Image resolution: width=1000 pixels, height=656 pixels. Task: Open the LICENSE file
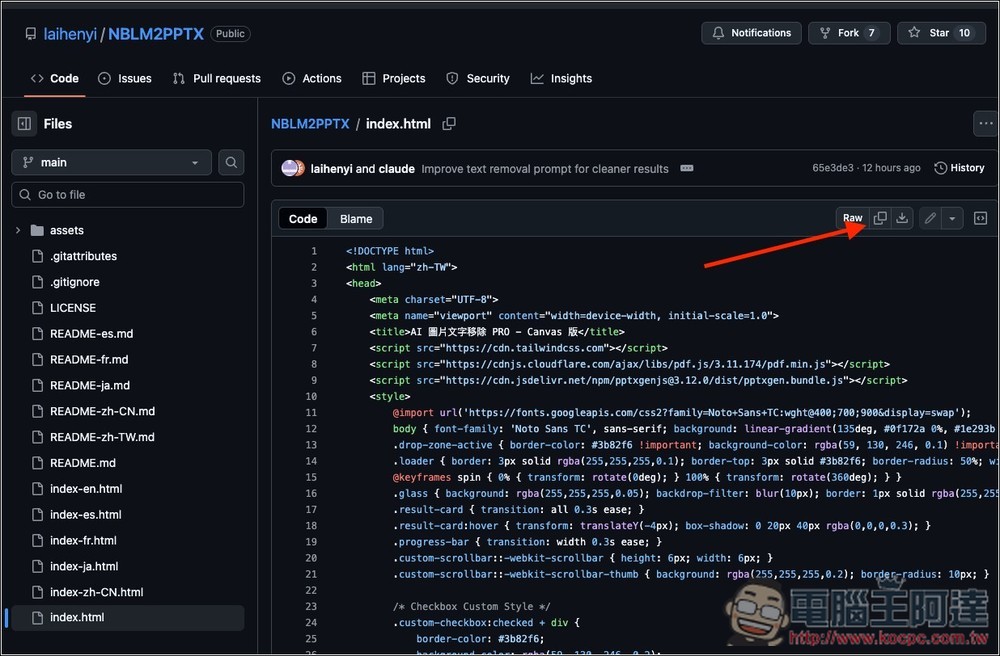[73, 308]
